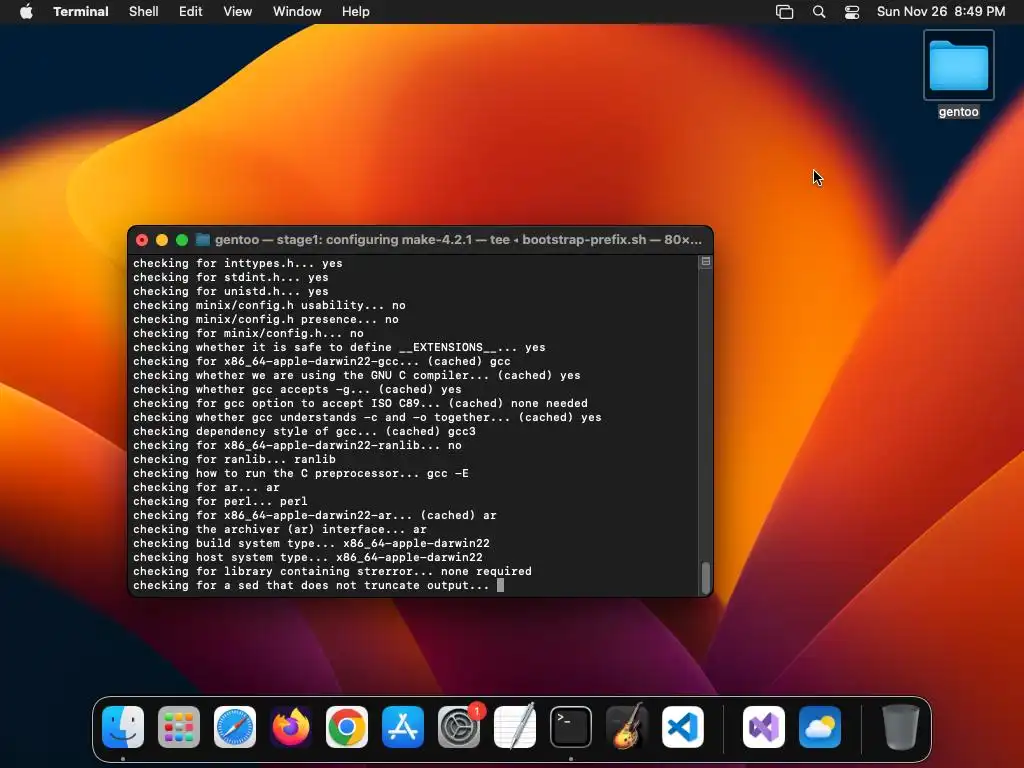Launch Google Chrome from the Dock

347,727
